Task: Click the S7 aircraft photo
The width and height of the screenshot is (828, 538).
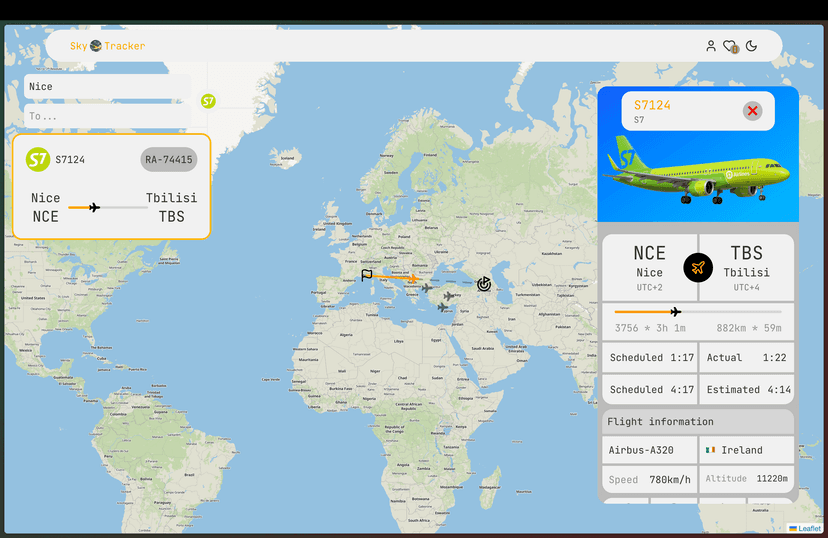Action: (x=698, y=170)
